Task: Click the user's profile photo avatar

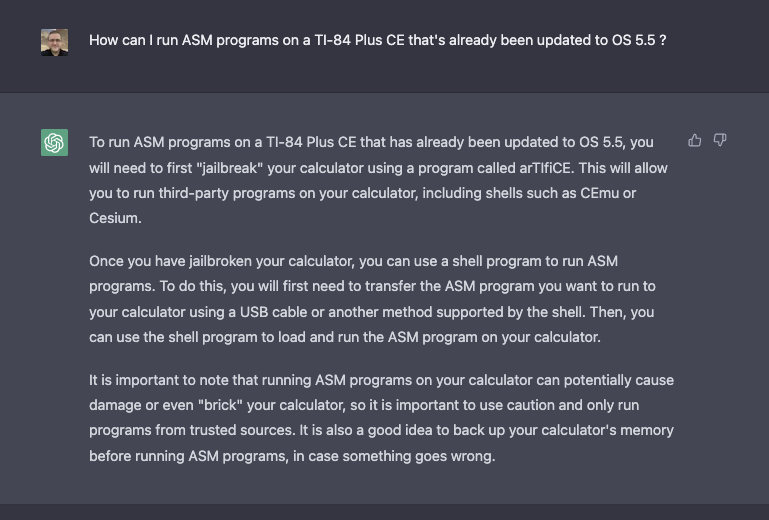Action: point(54,42)
